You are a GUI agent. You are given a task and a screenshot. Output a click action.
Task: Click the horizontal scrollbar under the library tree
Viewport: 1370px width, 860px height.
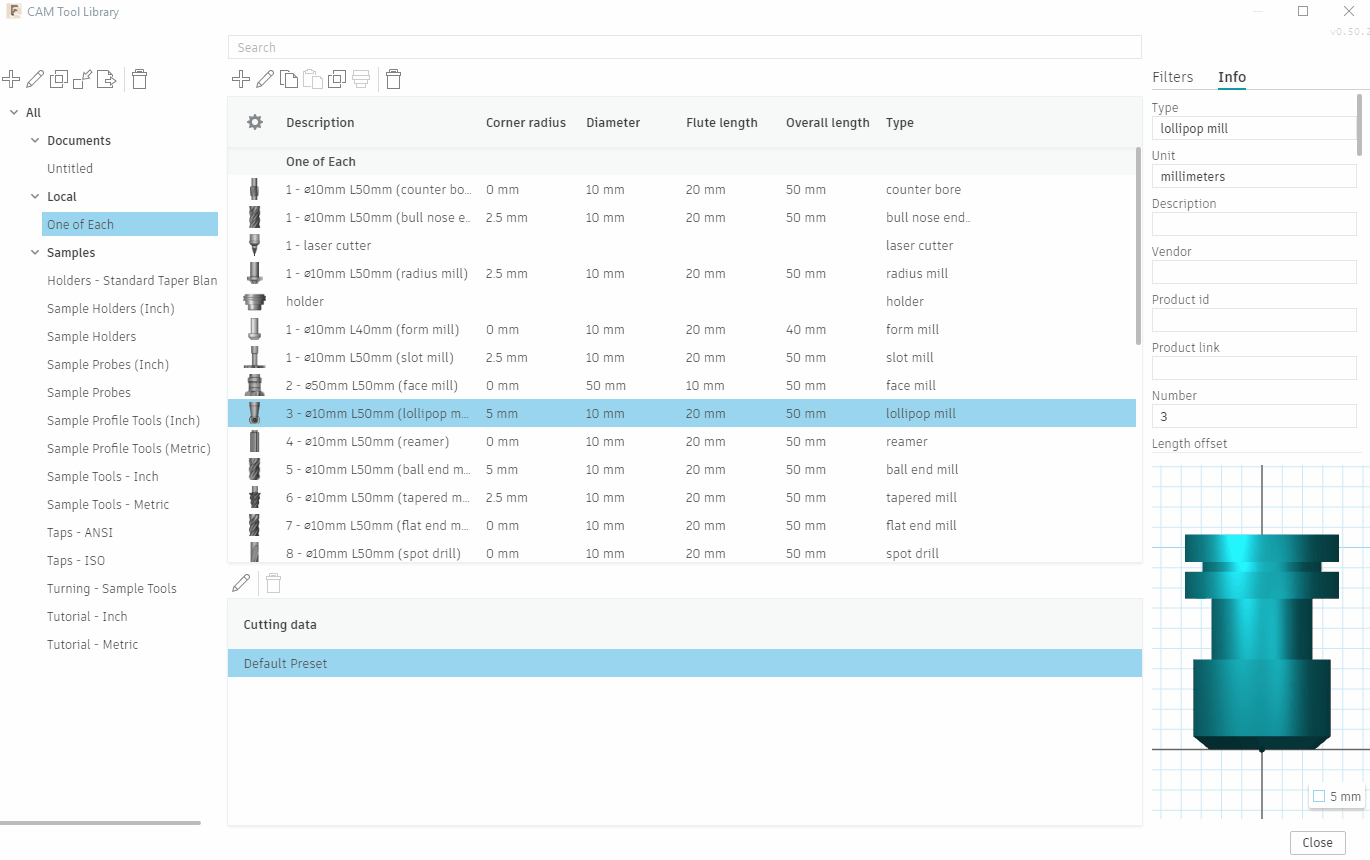coord(100,823)
